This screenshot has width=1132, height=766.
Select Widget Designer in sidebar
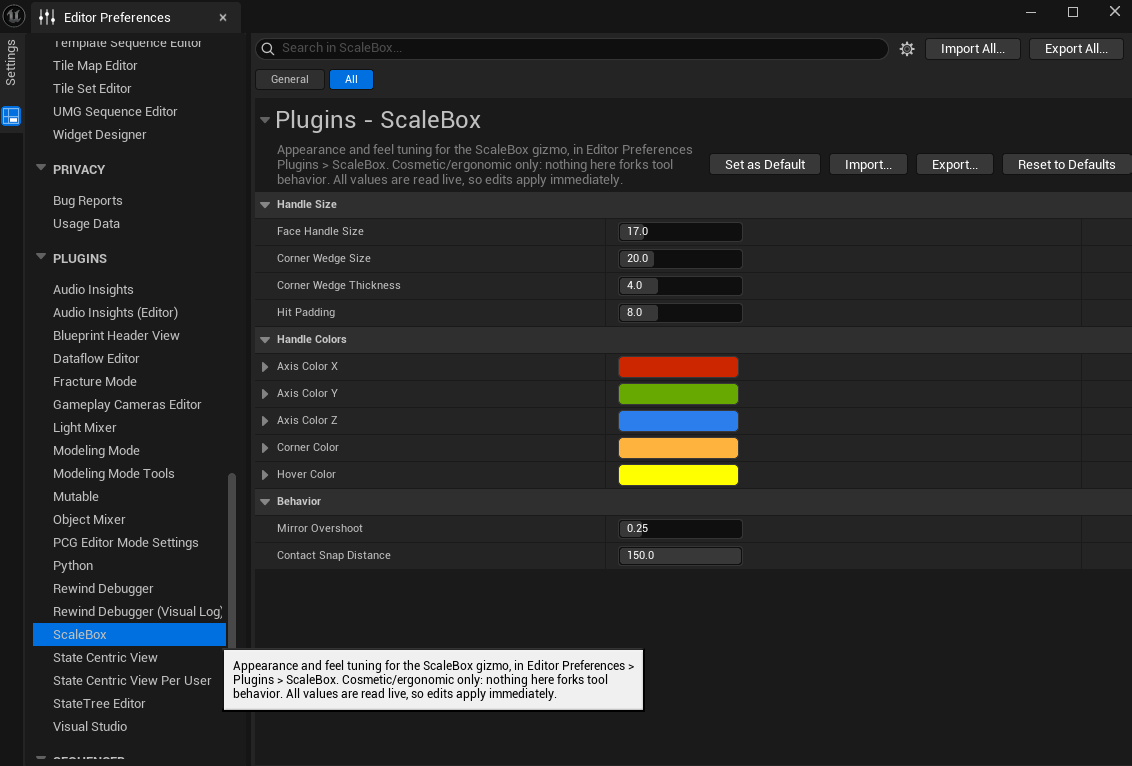100,135
